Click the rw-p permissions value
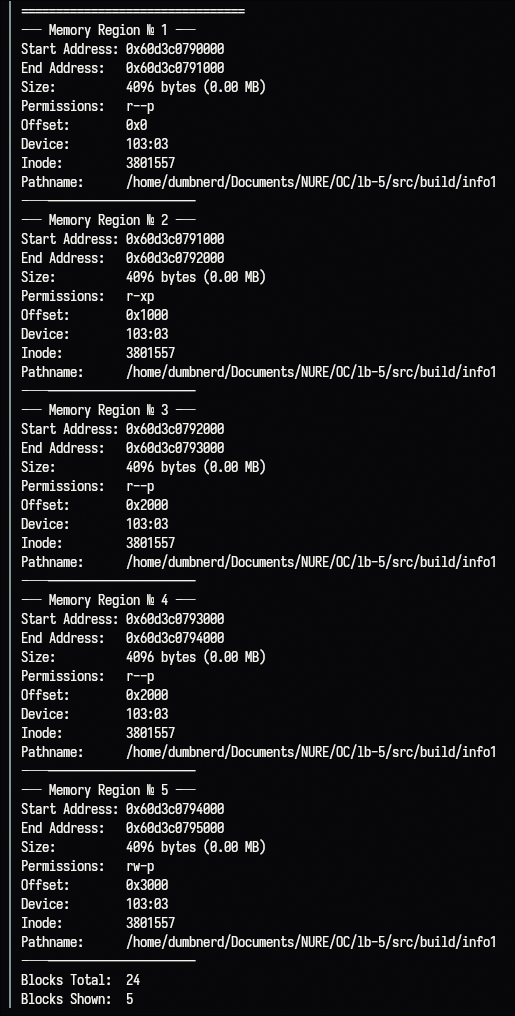 (x=140, y=866)
